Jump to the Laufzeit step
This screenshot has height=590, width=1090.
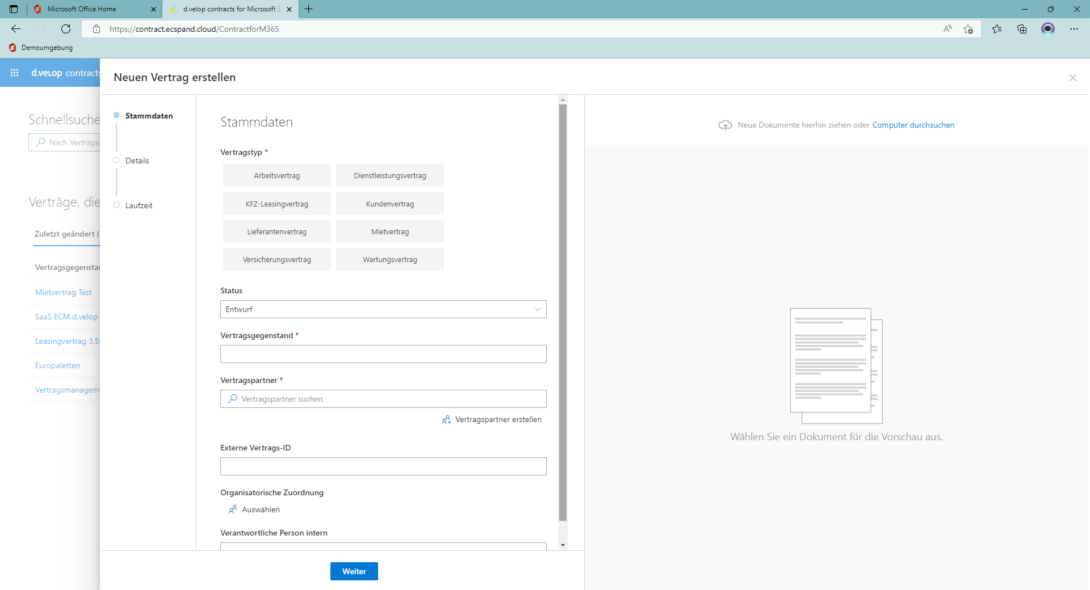pos(139,205)
